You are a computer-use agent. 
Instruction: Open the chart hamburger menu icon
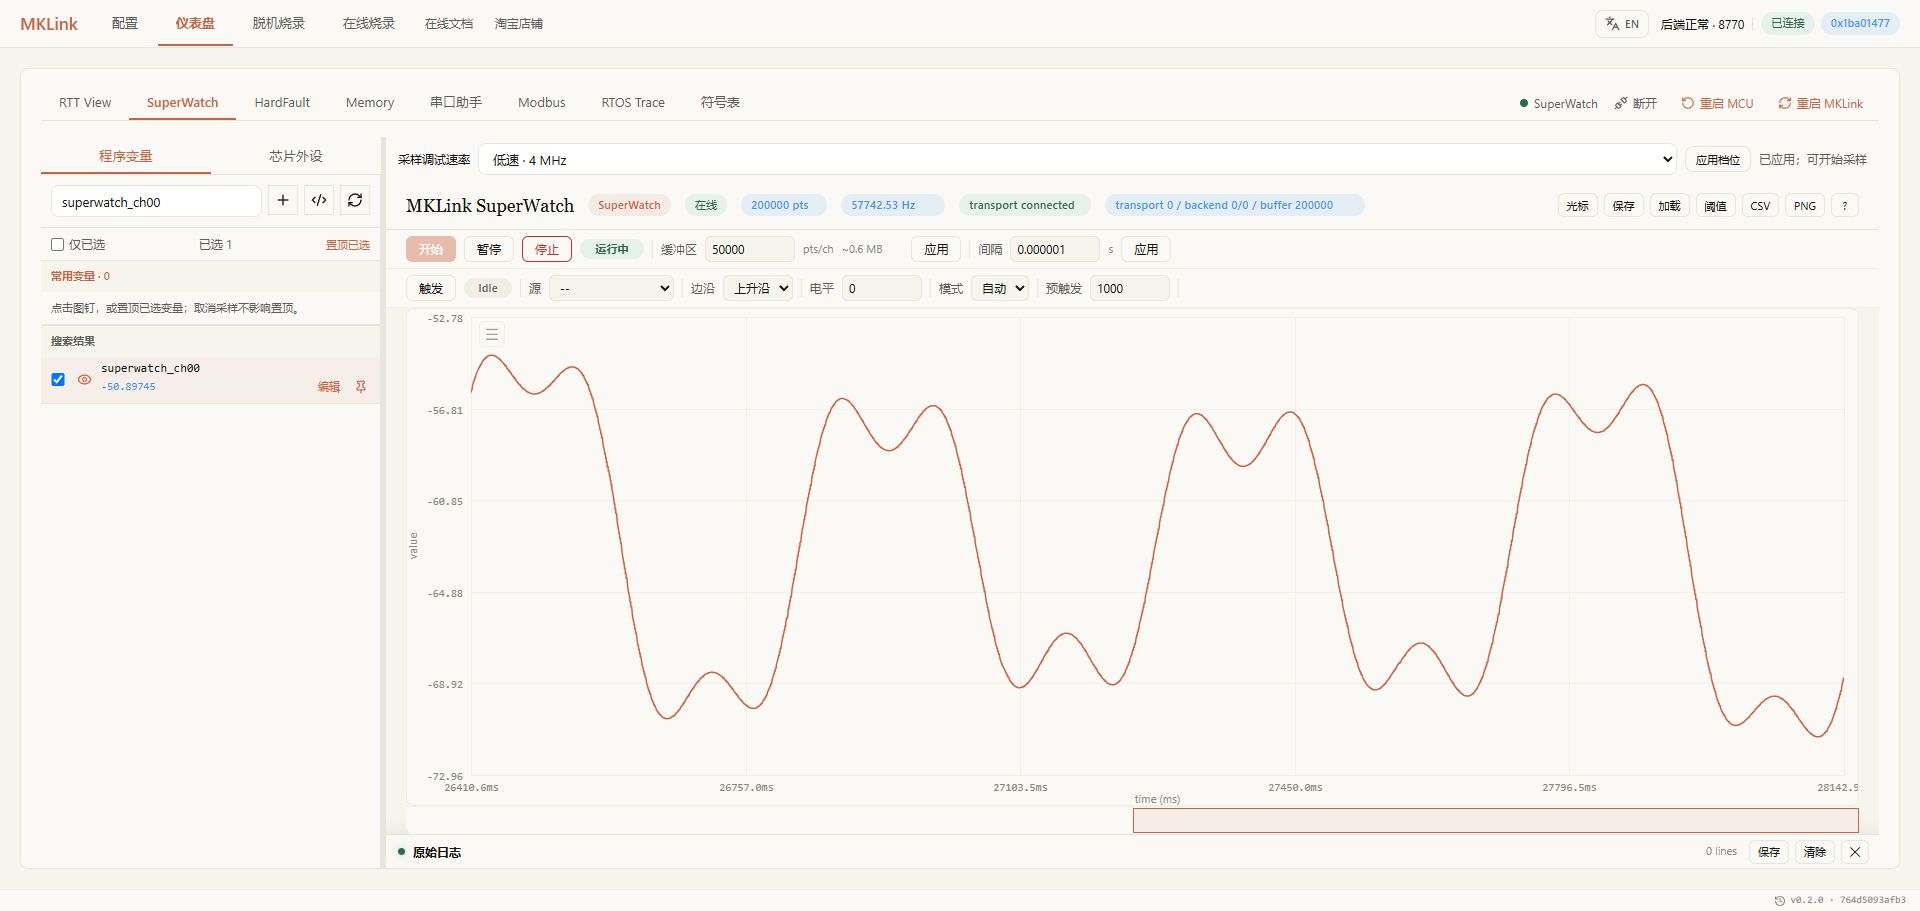click(x=492, y=334)
